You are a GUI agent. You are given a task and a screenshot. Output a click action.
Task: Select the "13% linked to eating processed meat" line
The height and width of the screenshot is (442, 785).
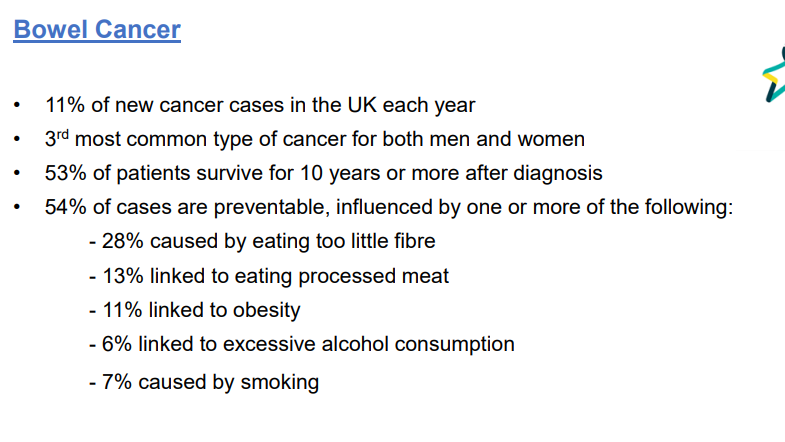point(269,276)
